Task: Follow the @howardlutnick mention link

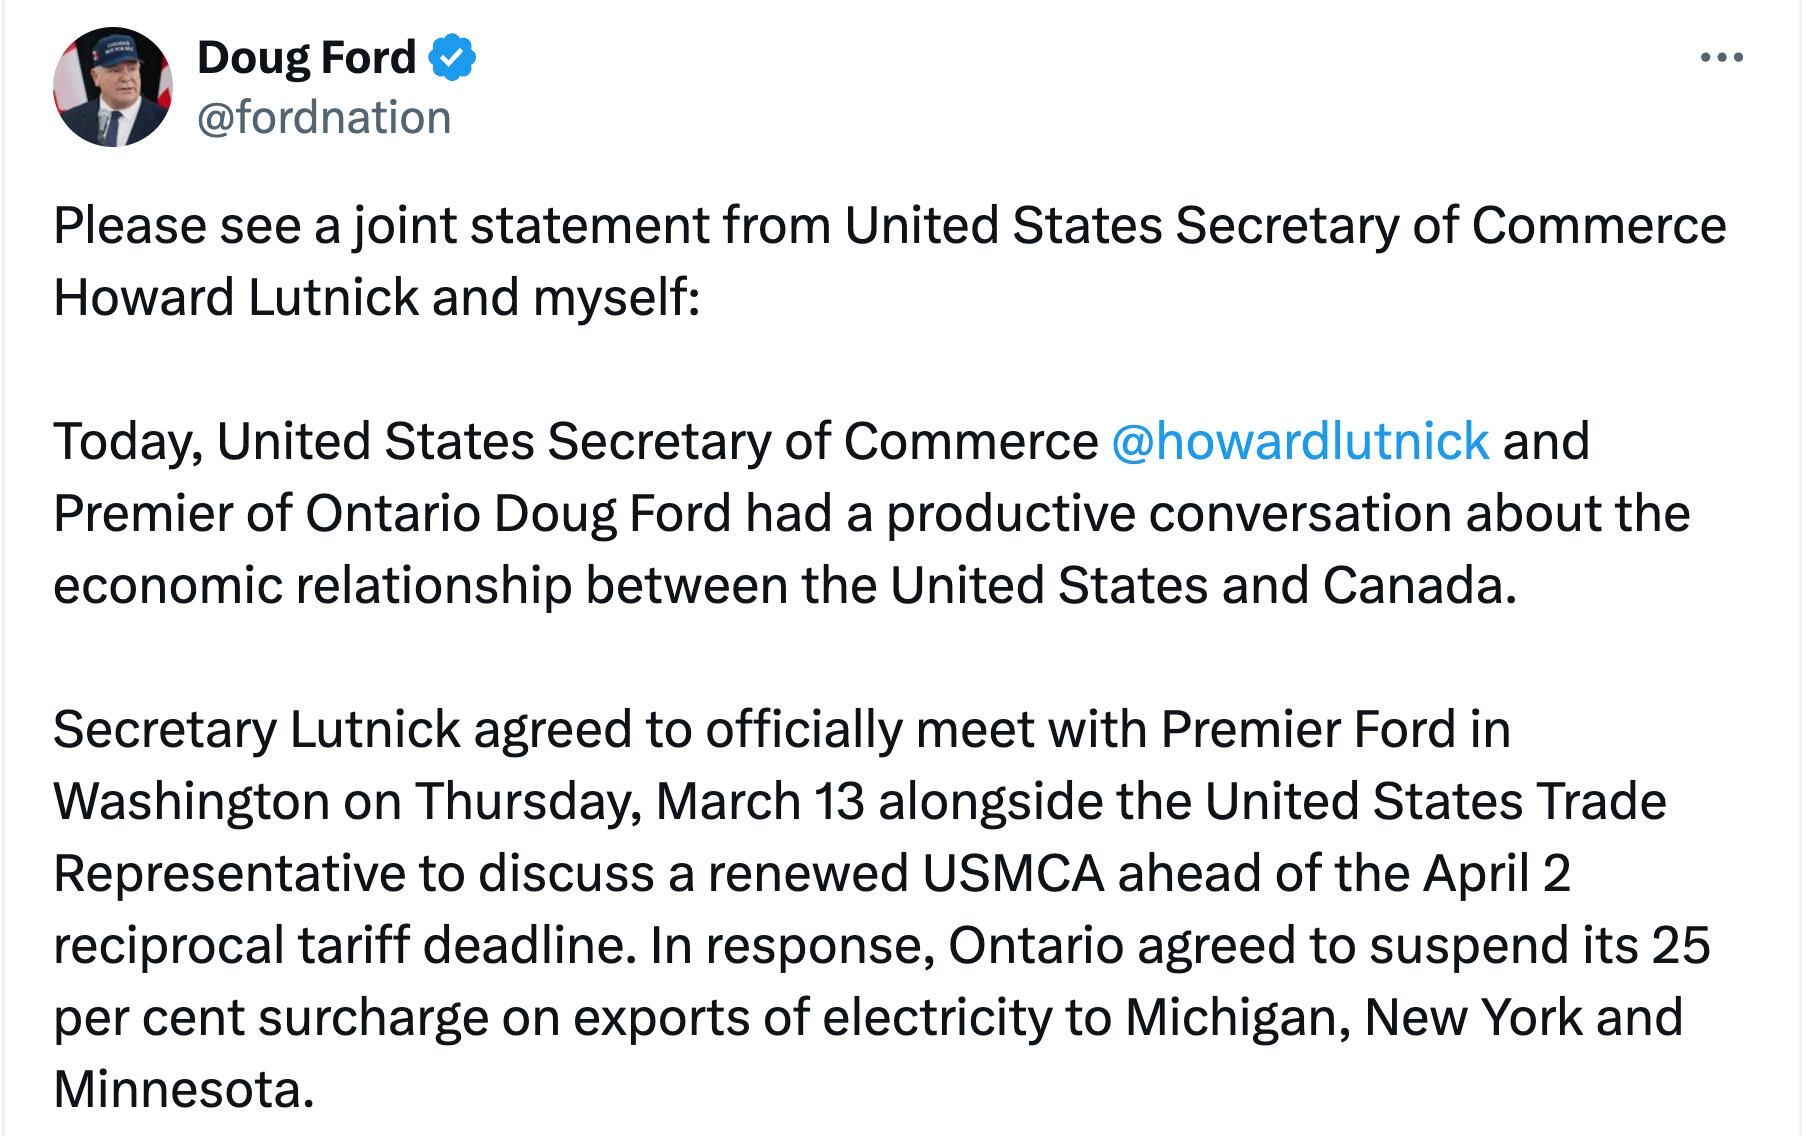Action: coord(1299,441)
